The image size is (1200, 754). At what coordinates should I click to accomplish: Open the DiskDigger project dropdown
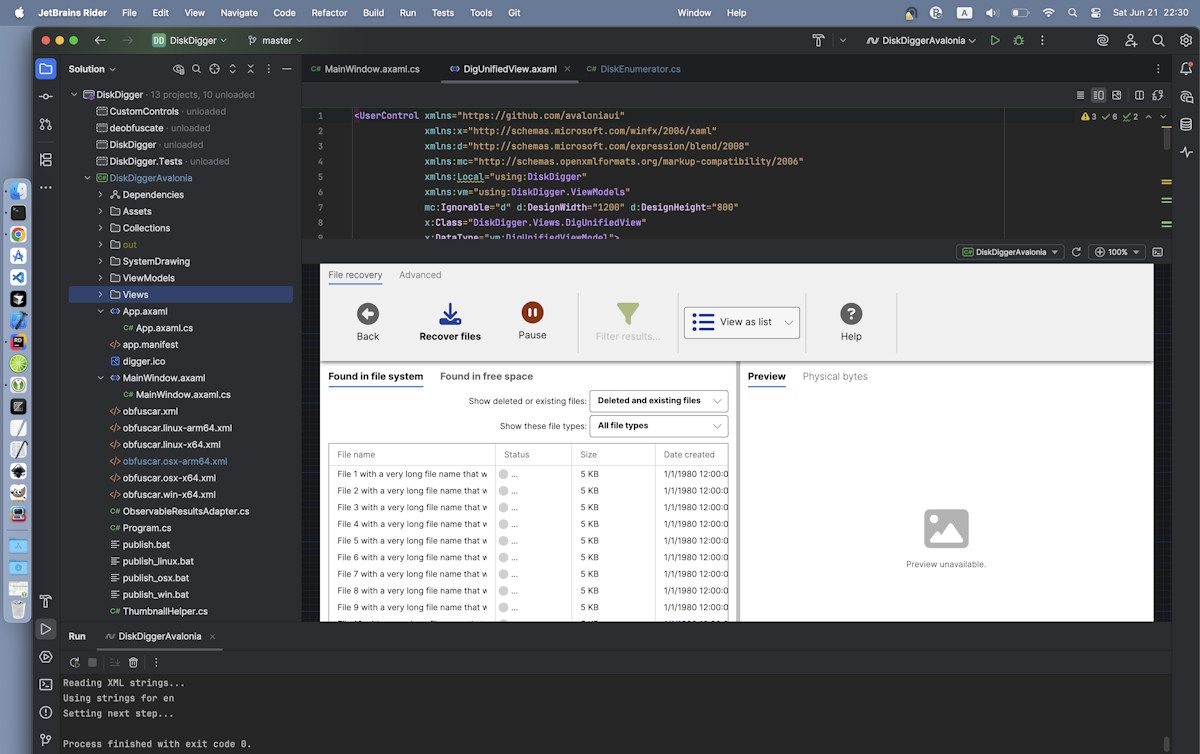[x=190, y=41]
